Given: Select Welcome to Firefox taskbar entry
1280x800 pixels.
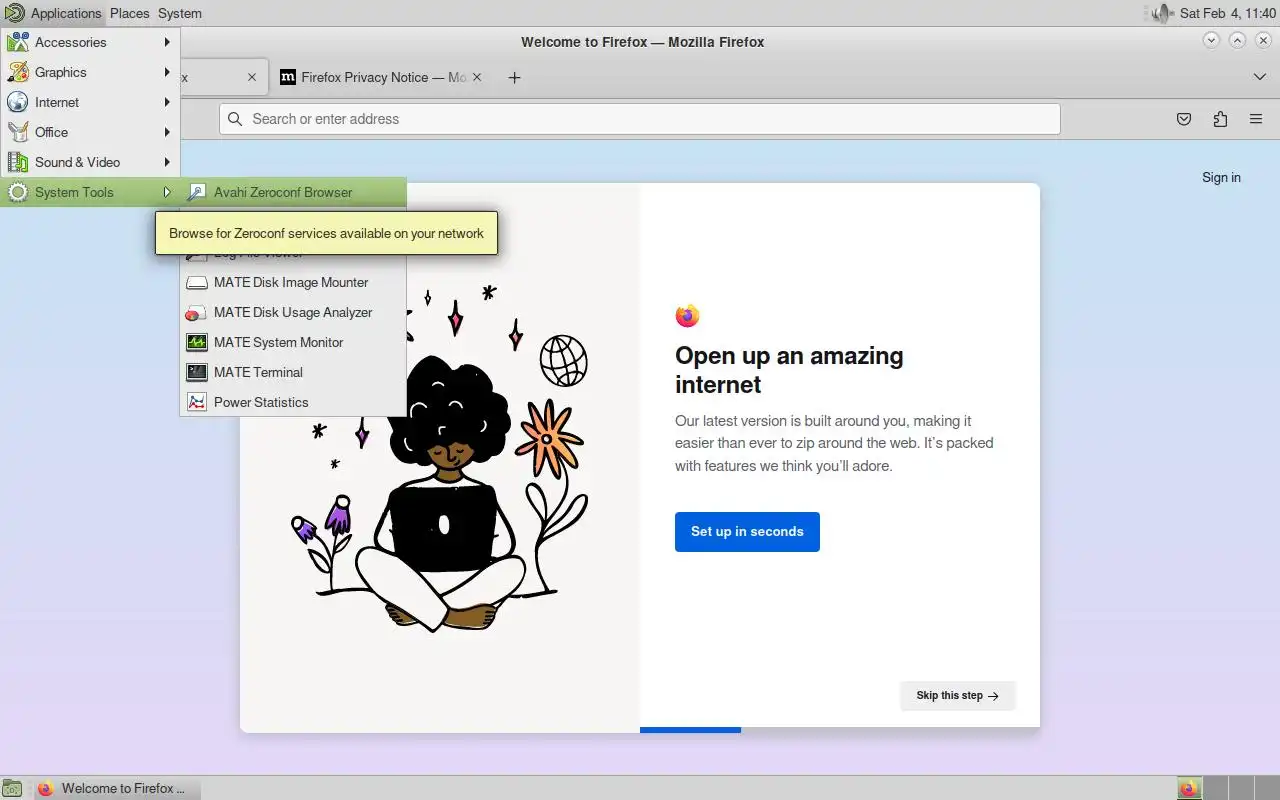Looking at the screenshot, I should (116, 788).
